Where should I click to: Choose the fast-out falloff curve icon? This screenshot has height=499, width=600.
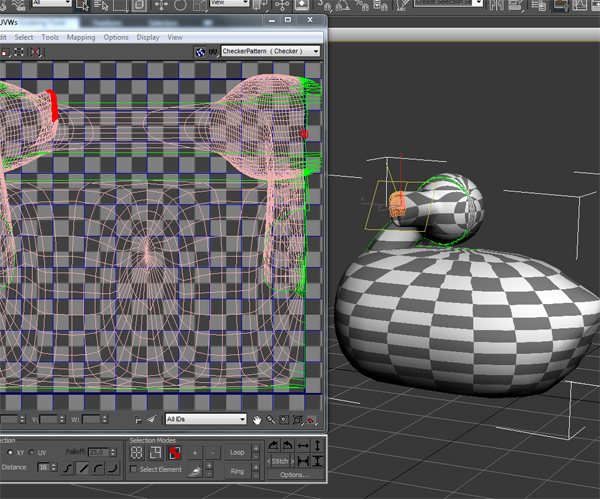click(x=112, y=468)
